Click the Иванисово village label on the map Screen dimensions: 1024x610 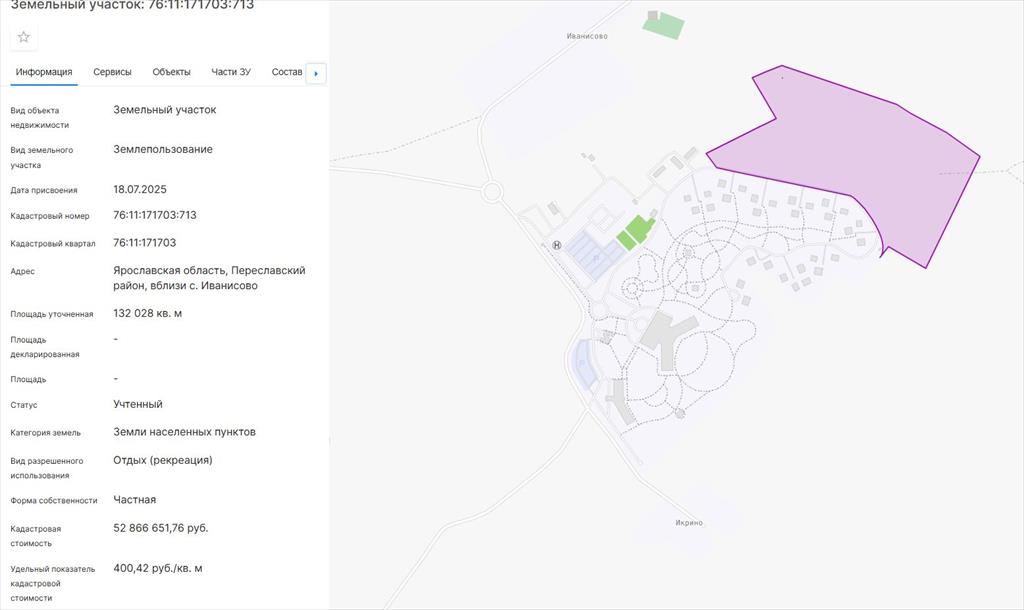click(x=587, y=36)
